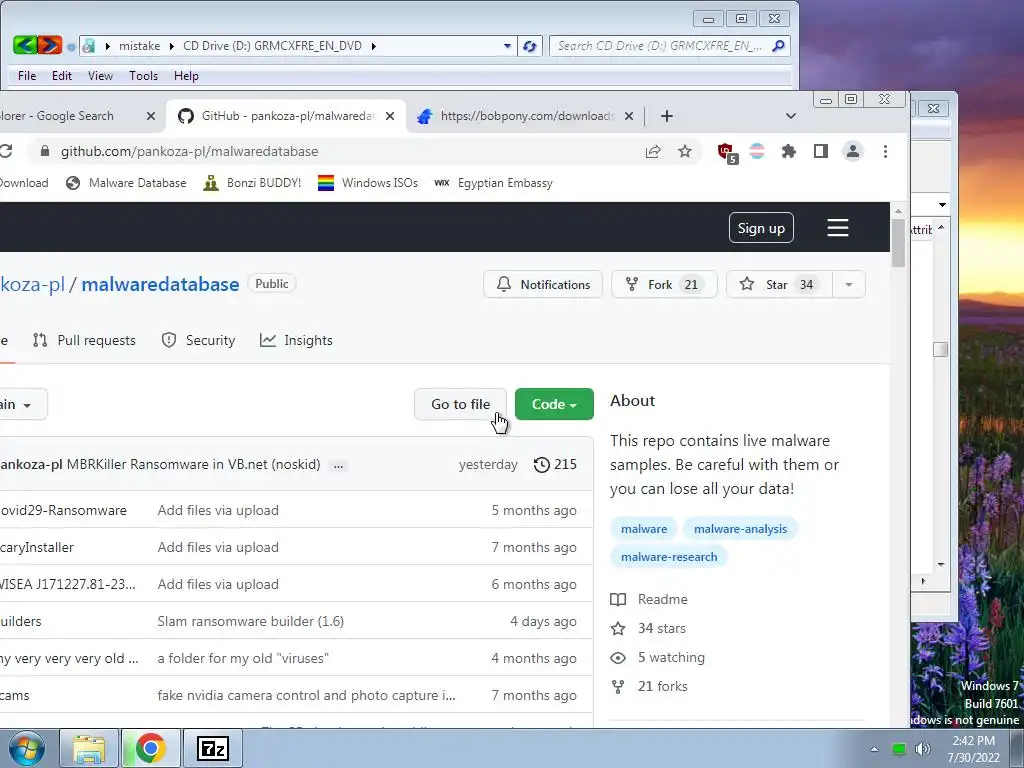Screen dimensions: 1024x768
Task: Open 7-Zip from the taskbar
Action: [x=213, y=748]
